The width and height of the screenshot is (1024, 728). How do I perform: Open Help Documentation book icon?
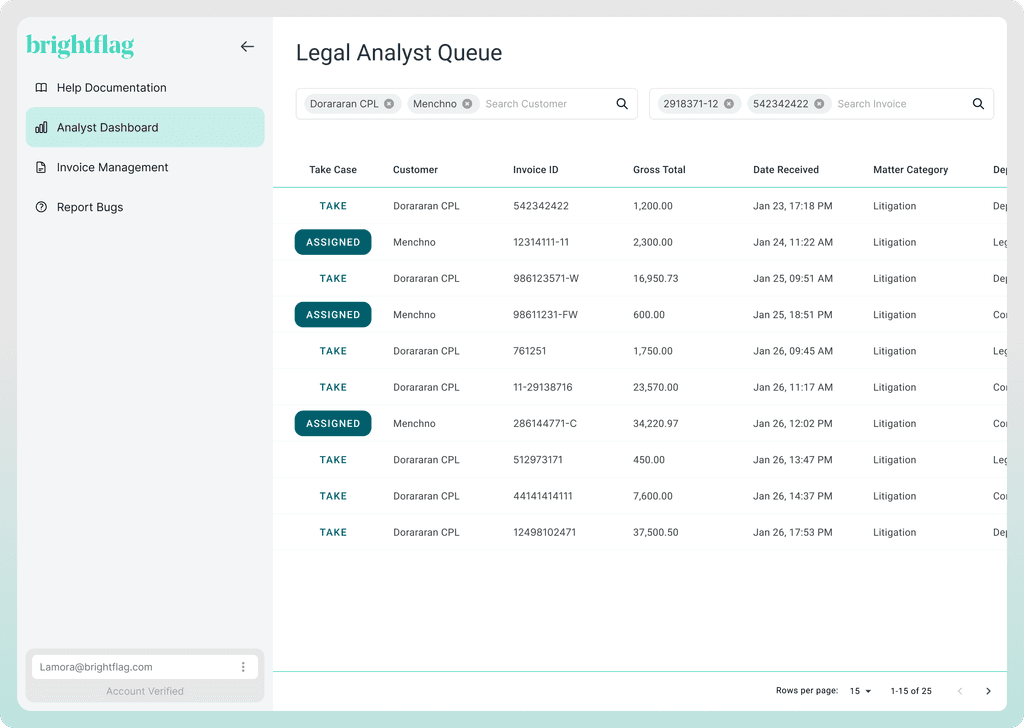41,87
